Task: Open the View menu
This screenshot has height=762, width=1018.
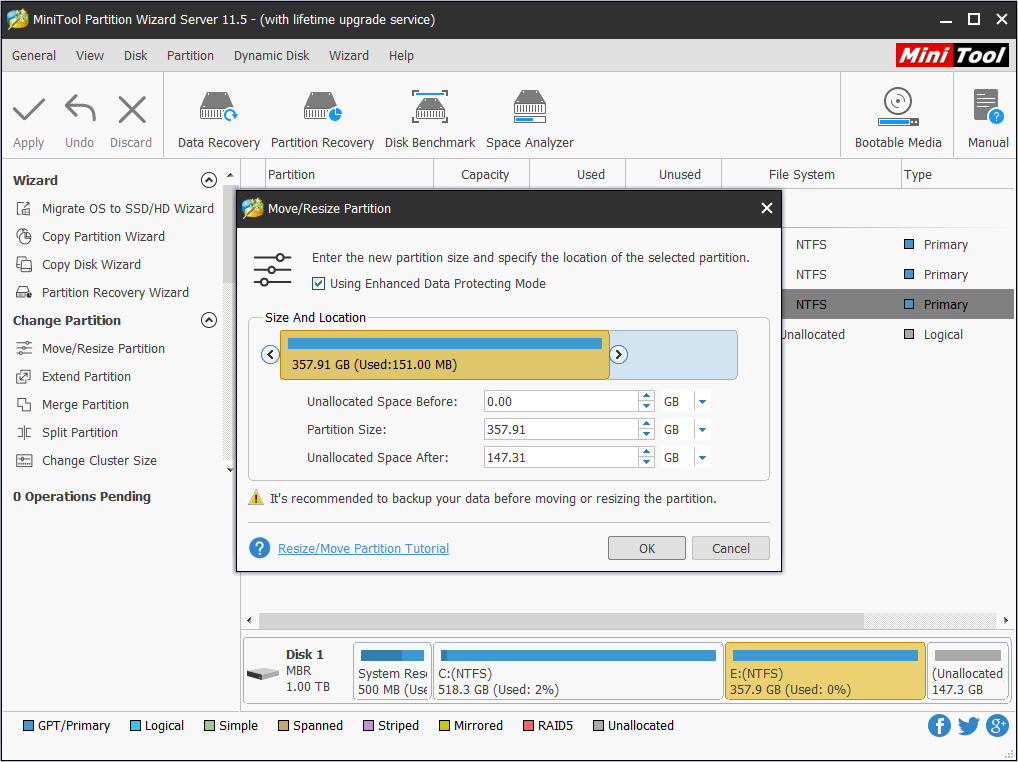Action: (90, 56)
